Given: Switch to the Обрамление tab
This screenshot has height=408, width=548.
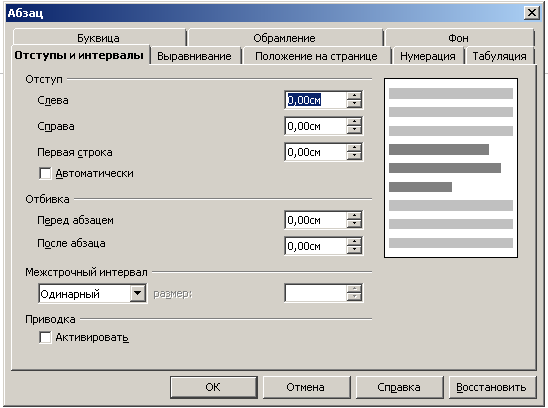Looking at the screenshot, I should click(284, 38).
